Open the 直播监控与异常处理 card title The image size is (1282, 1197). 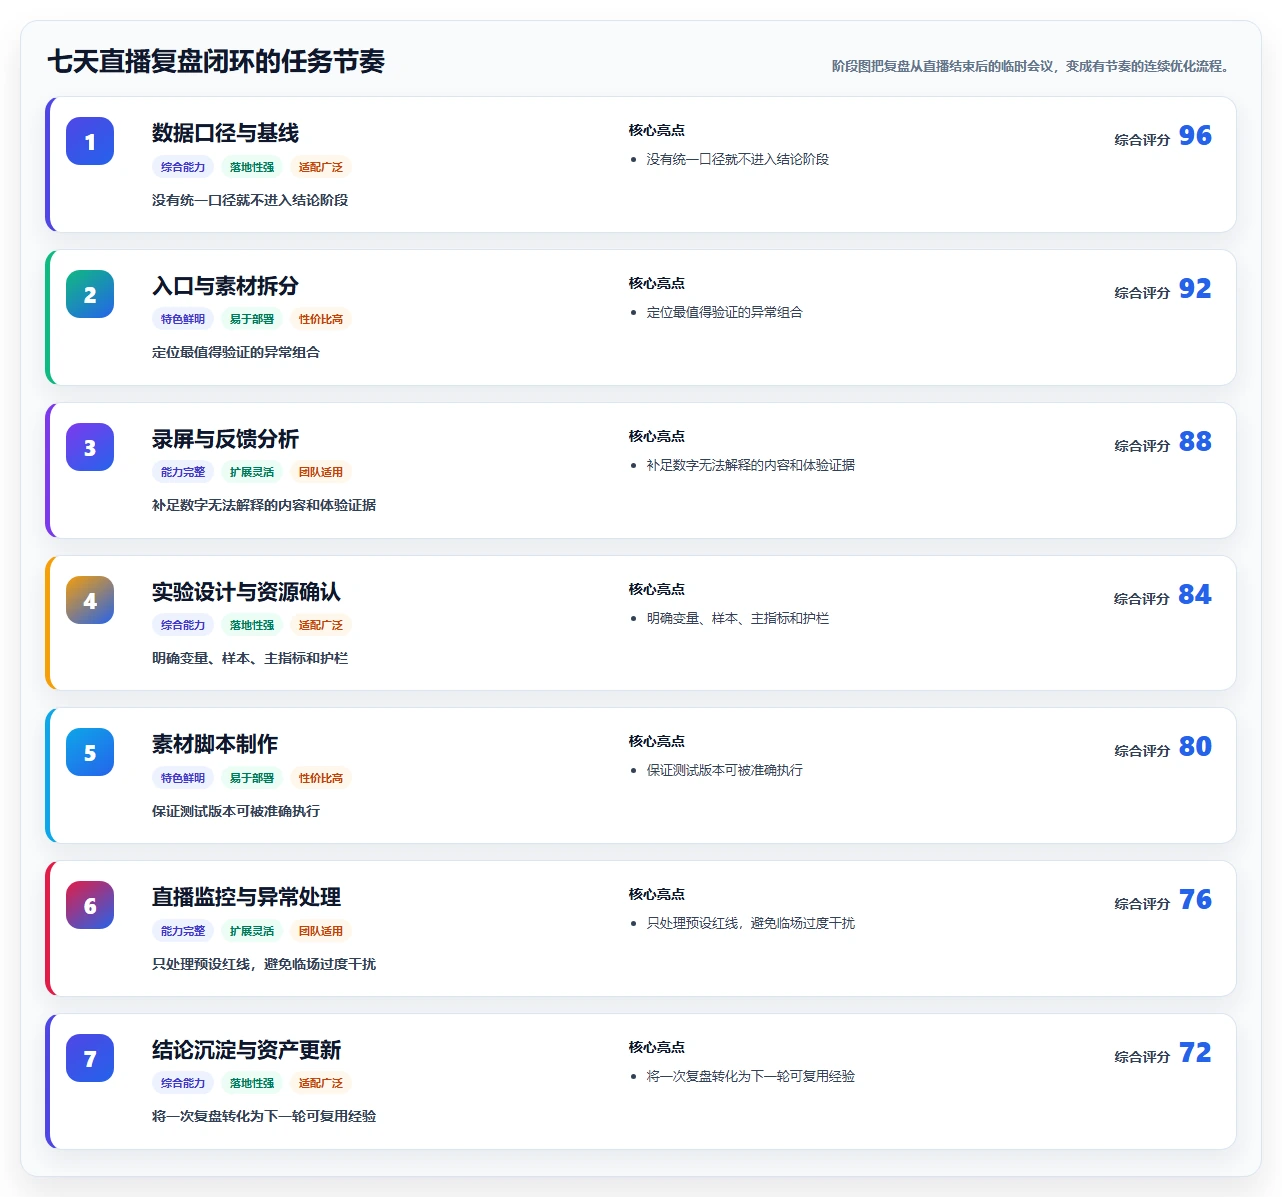click(x=246, y=897)
